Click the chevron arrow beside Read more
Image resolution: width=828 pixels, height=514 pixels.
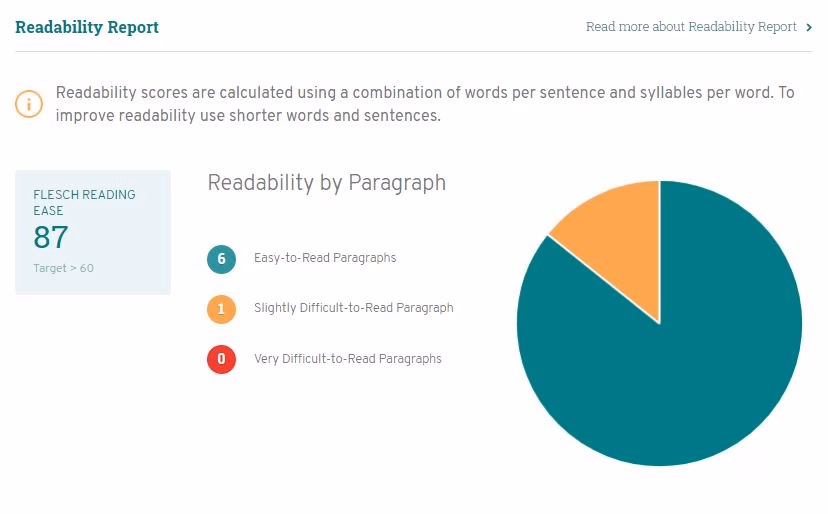[809, 27]
